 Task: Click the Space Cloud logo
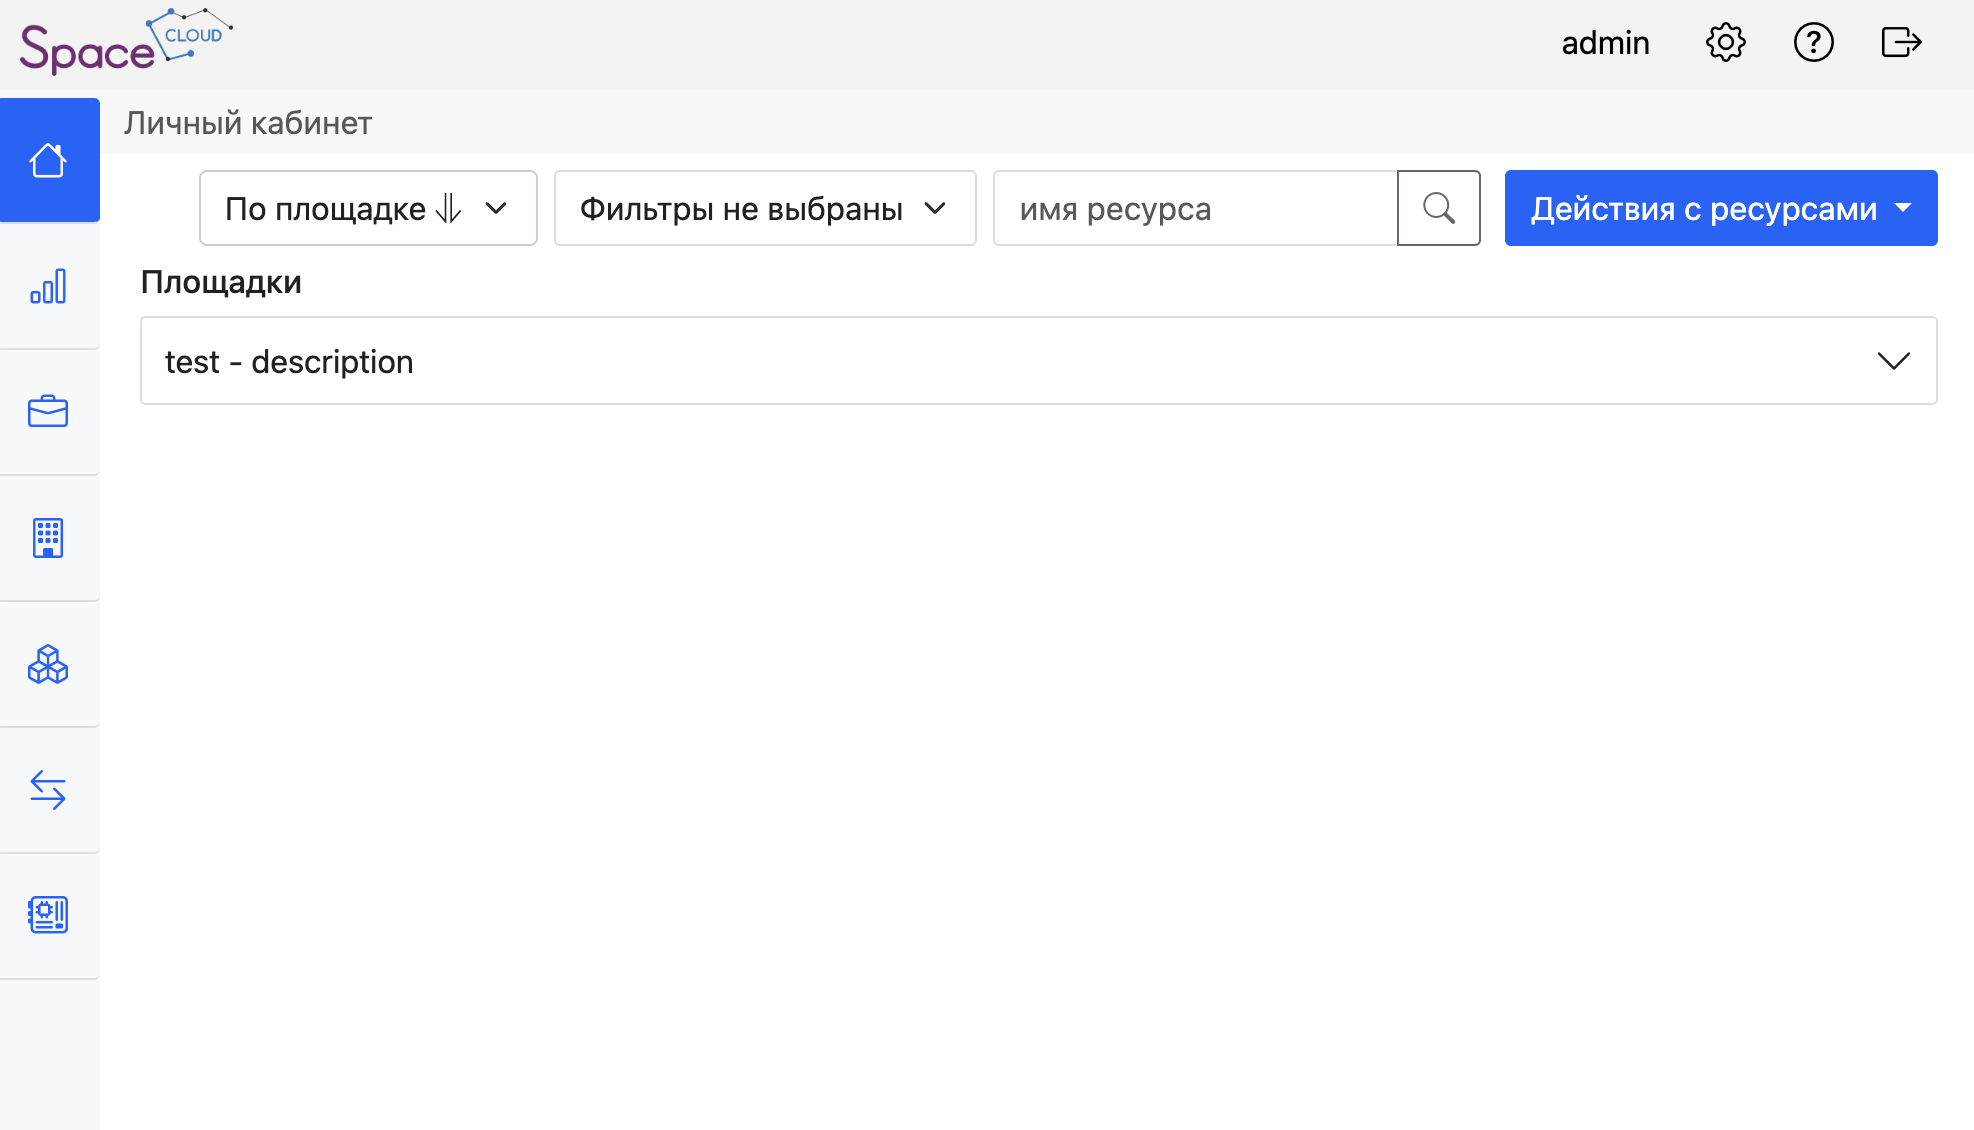tap(125, 43)
